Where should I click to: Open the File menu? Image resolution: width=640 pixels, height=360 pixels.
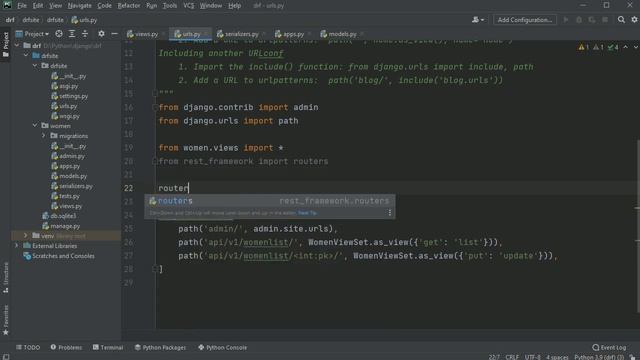tap(22, 6)
